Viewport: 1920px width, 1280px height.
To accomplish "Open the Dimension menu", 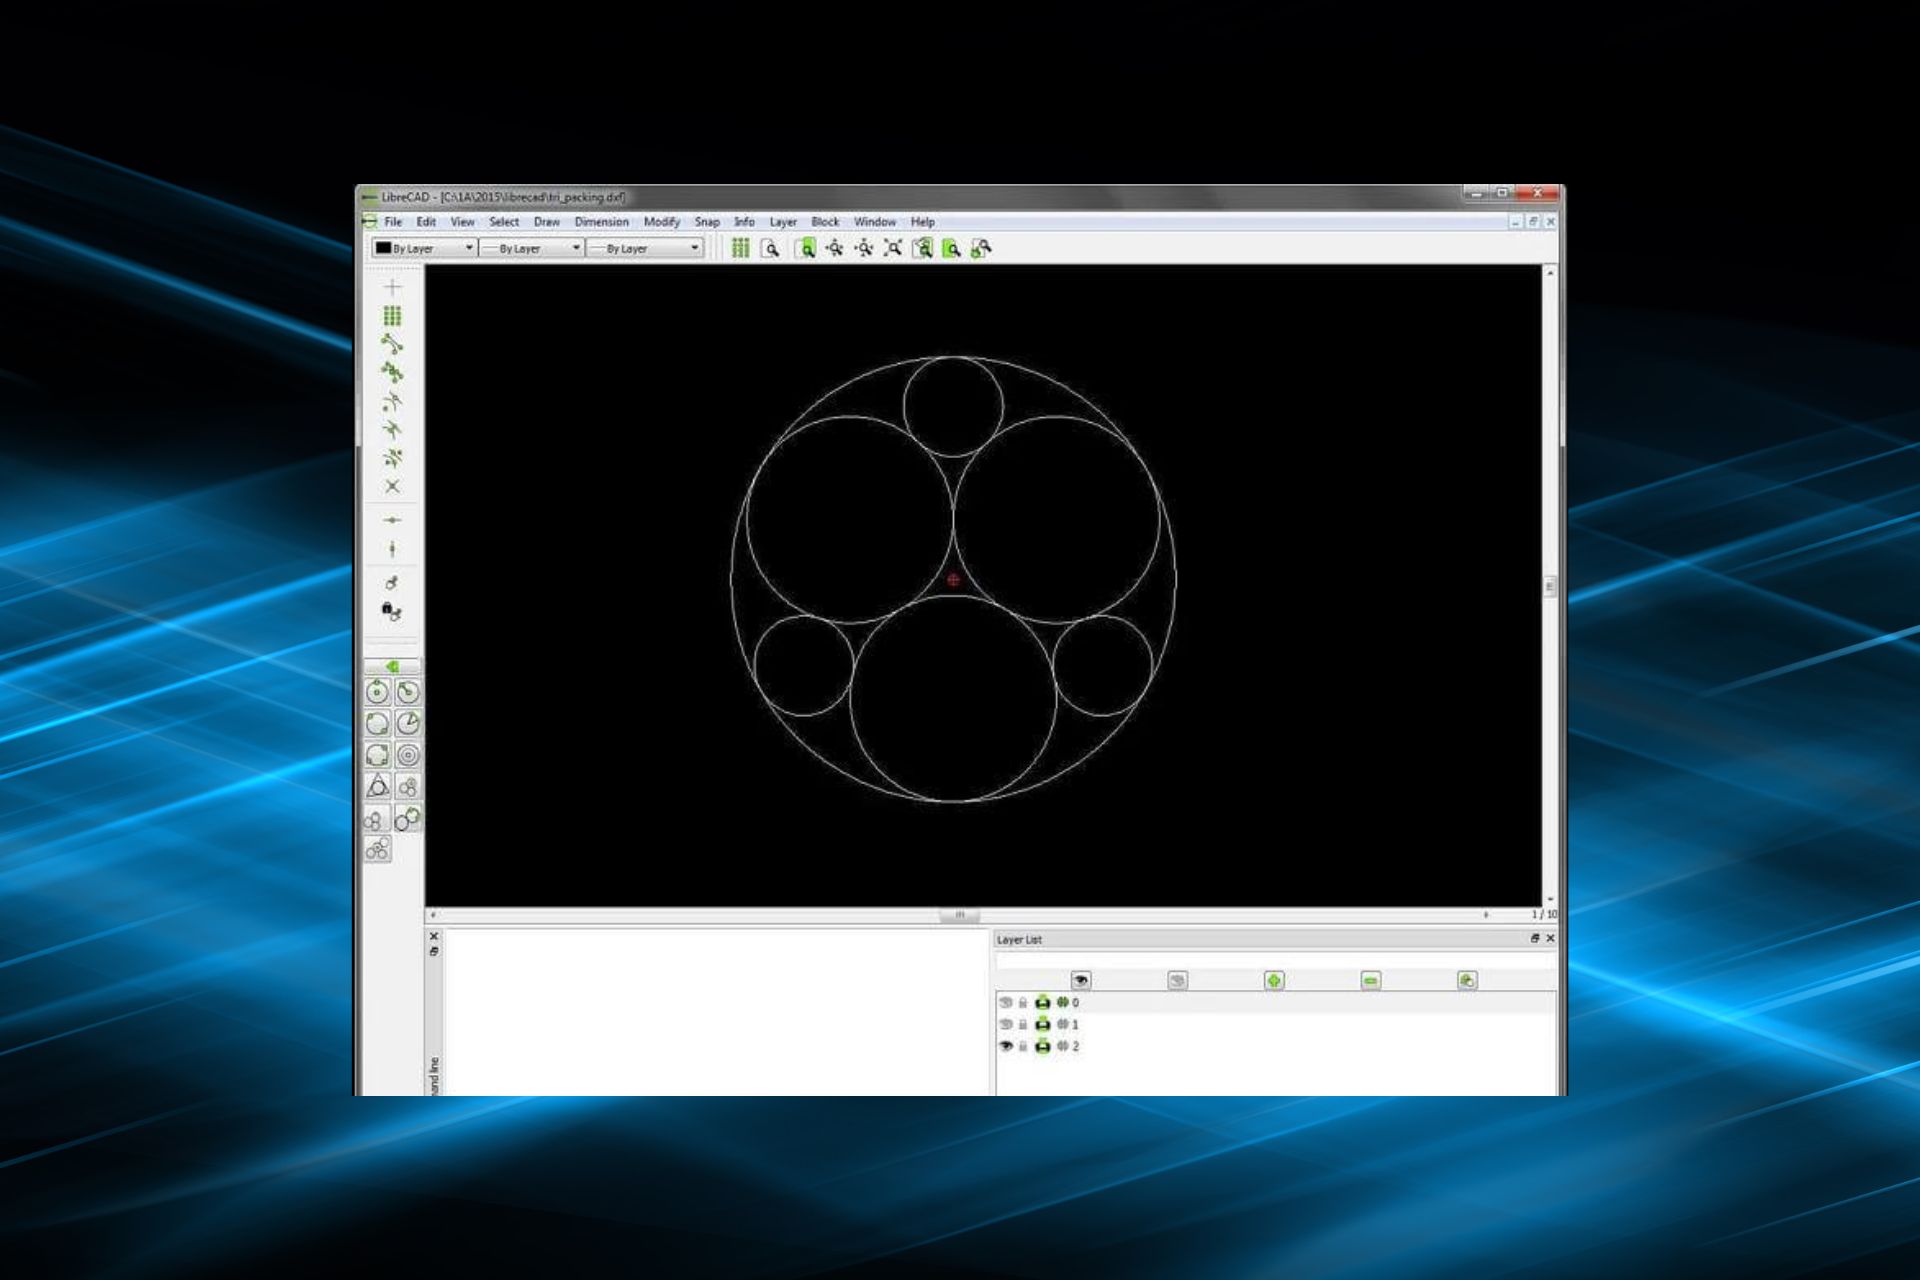I will coord(601,222).
